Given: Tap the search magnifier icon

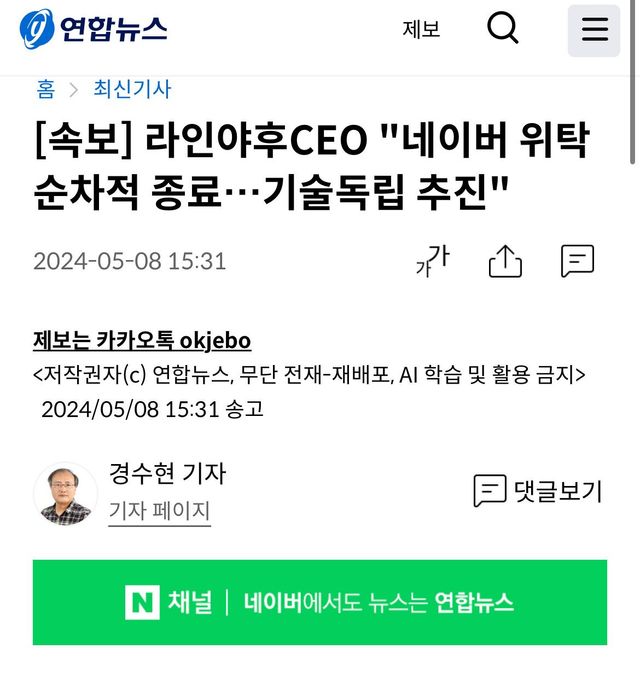Looking at the screenshot, I should click(x=503, y=28).
